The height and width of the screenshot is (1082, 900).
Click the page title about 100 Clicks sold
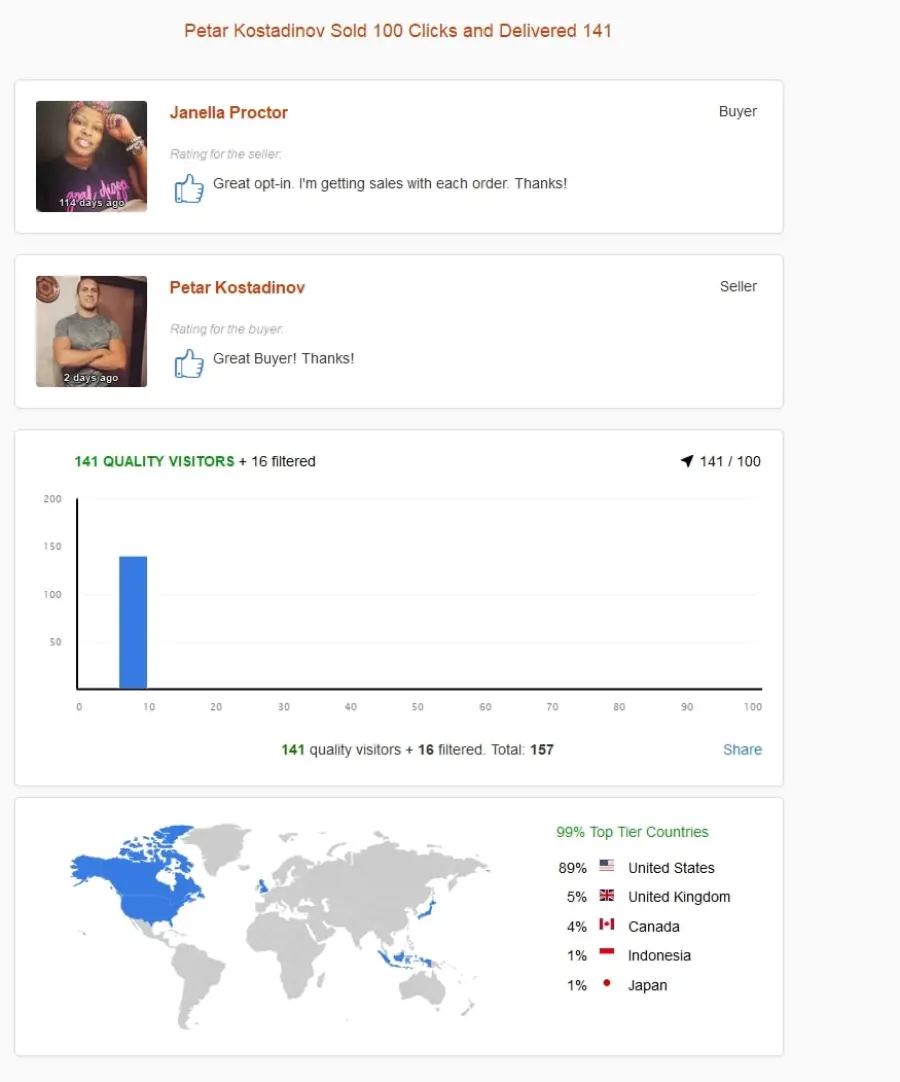(398, 30)
